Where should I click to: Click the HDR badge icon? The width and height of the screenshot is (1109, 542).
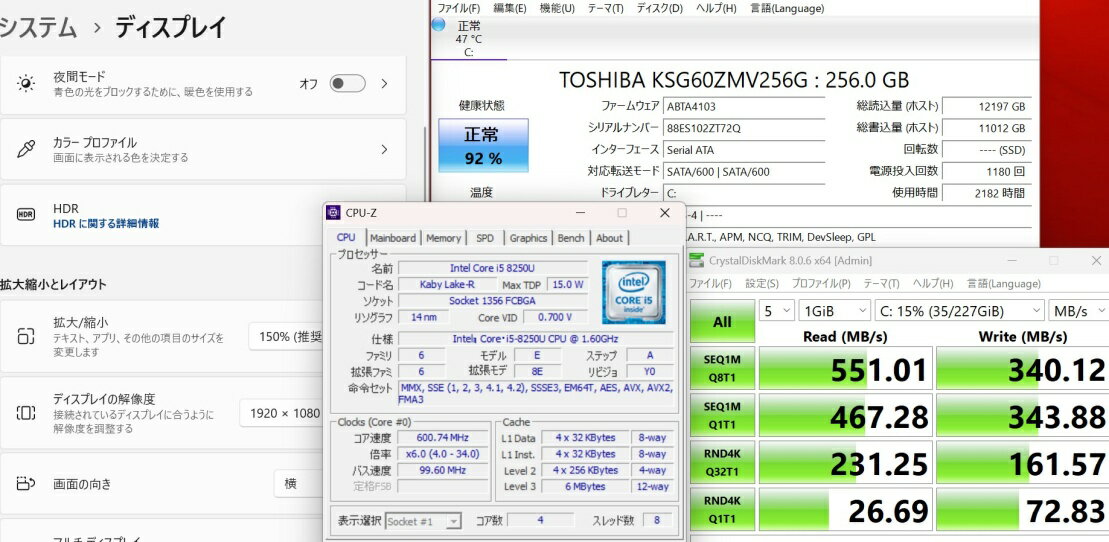(26, 215)
